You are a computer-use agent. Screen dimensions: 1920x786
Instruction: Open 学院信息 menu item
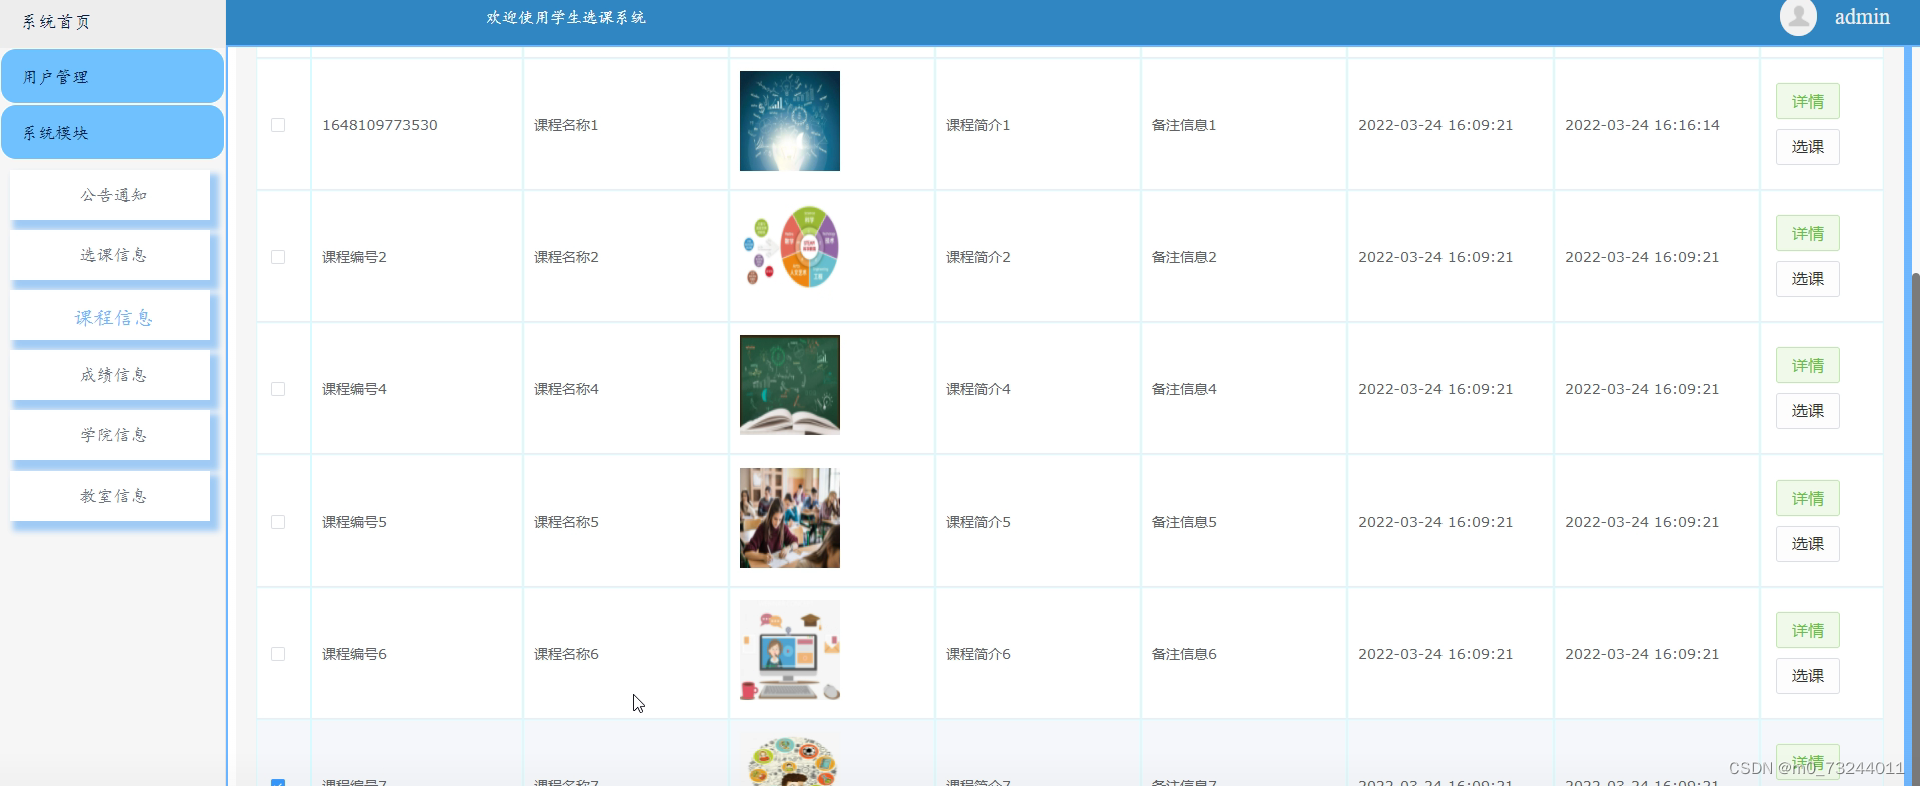(x=110, y=435)
